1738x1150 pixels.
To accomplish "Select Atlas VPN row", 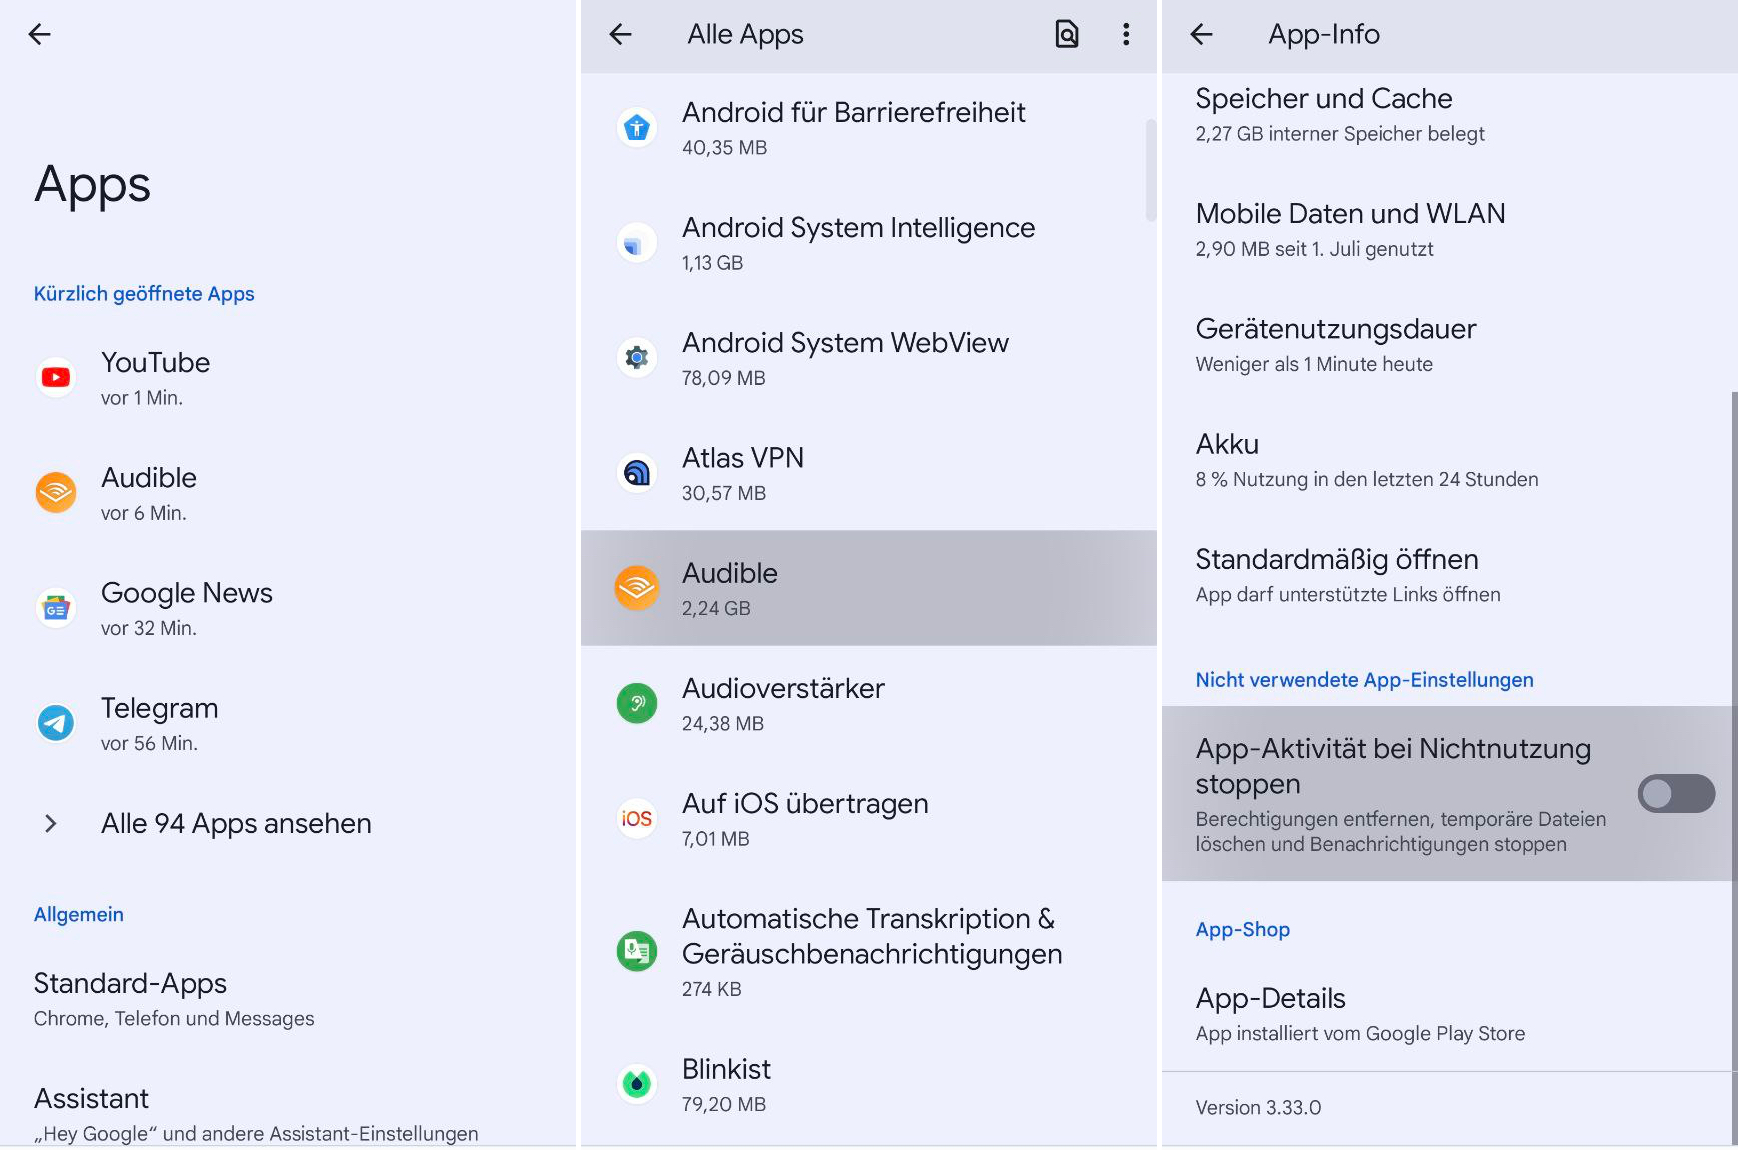I will point(868,473).
